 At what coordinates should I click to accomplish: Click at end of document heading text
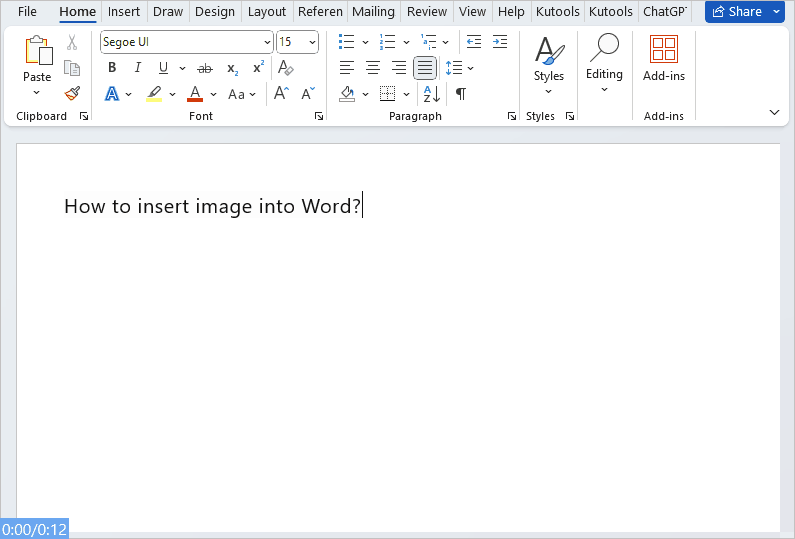click(x=362, y=206)
